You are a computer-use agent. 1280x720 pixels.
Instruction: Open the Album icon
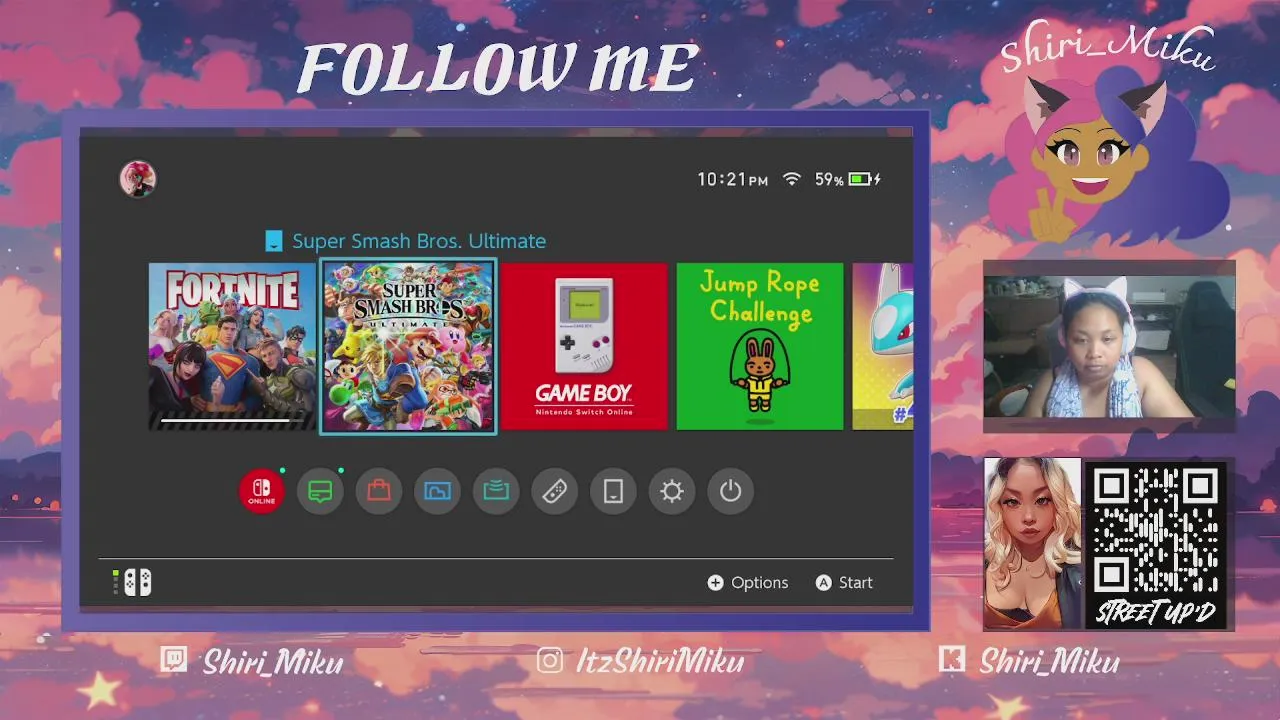tap(437, 491)
